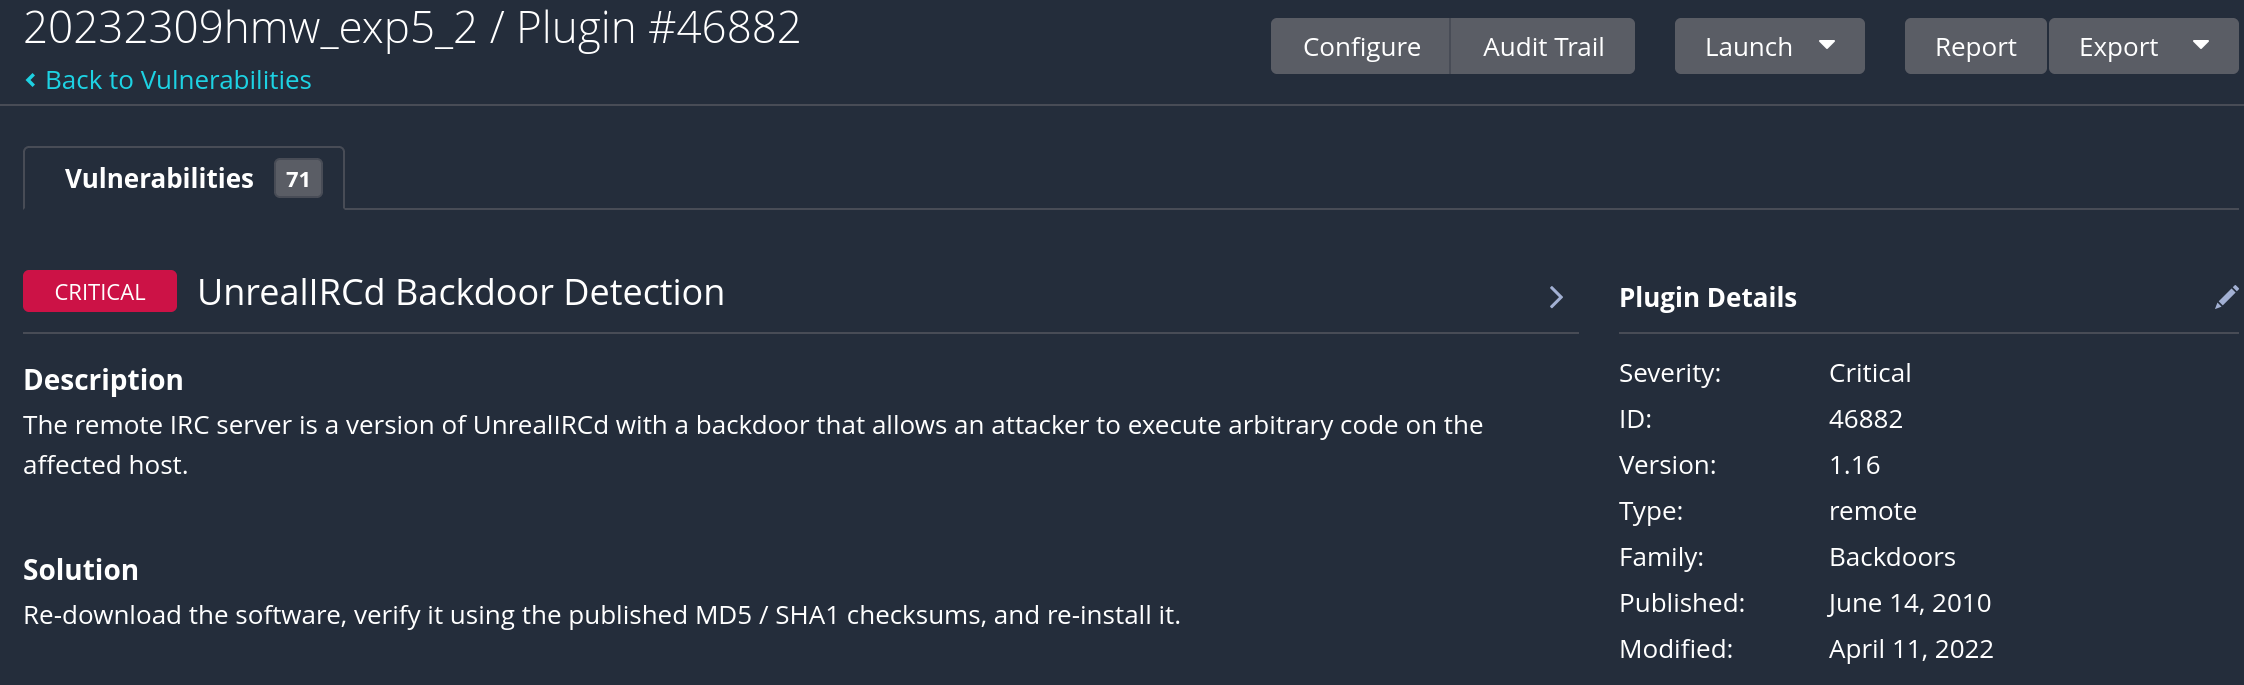Click the Backdoors family value
Viewport: 2244px width, 685px height.
point(1891,557)
